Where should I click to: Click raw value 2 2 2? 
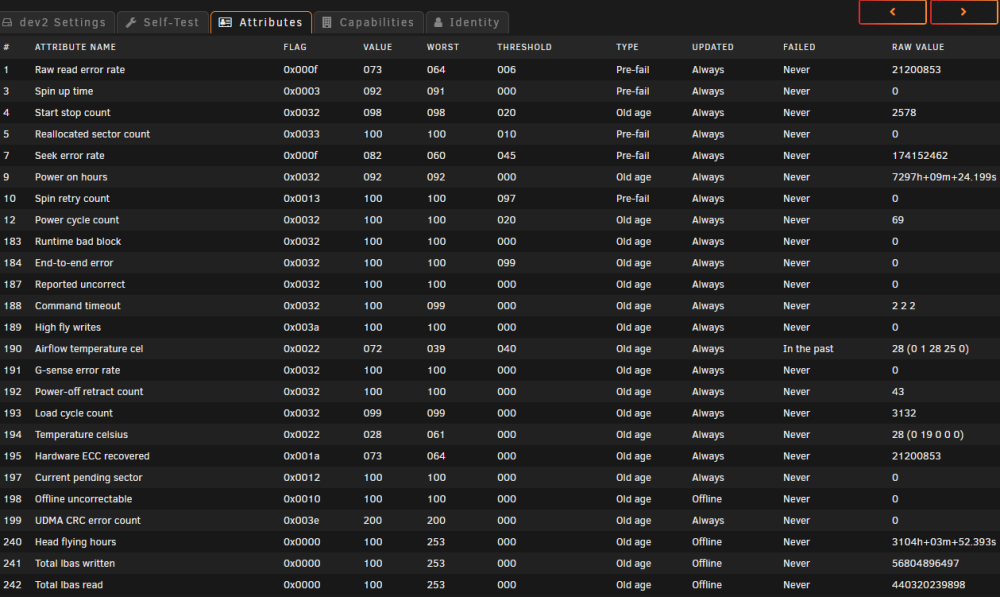pyautogui.click(x=904, y=306)
